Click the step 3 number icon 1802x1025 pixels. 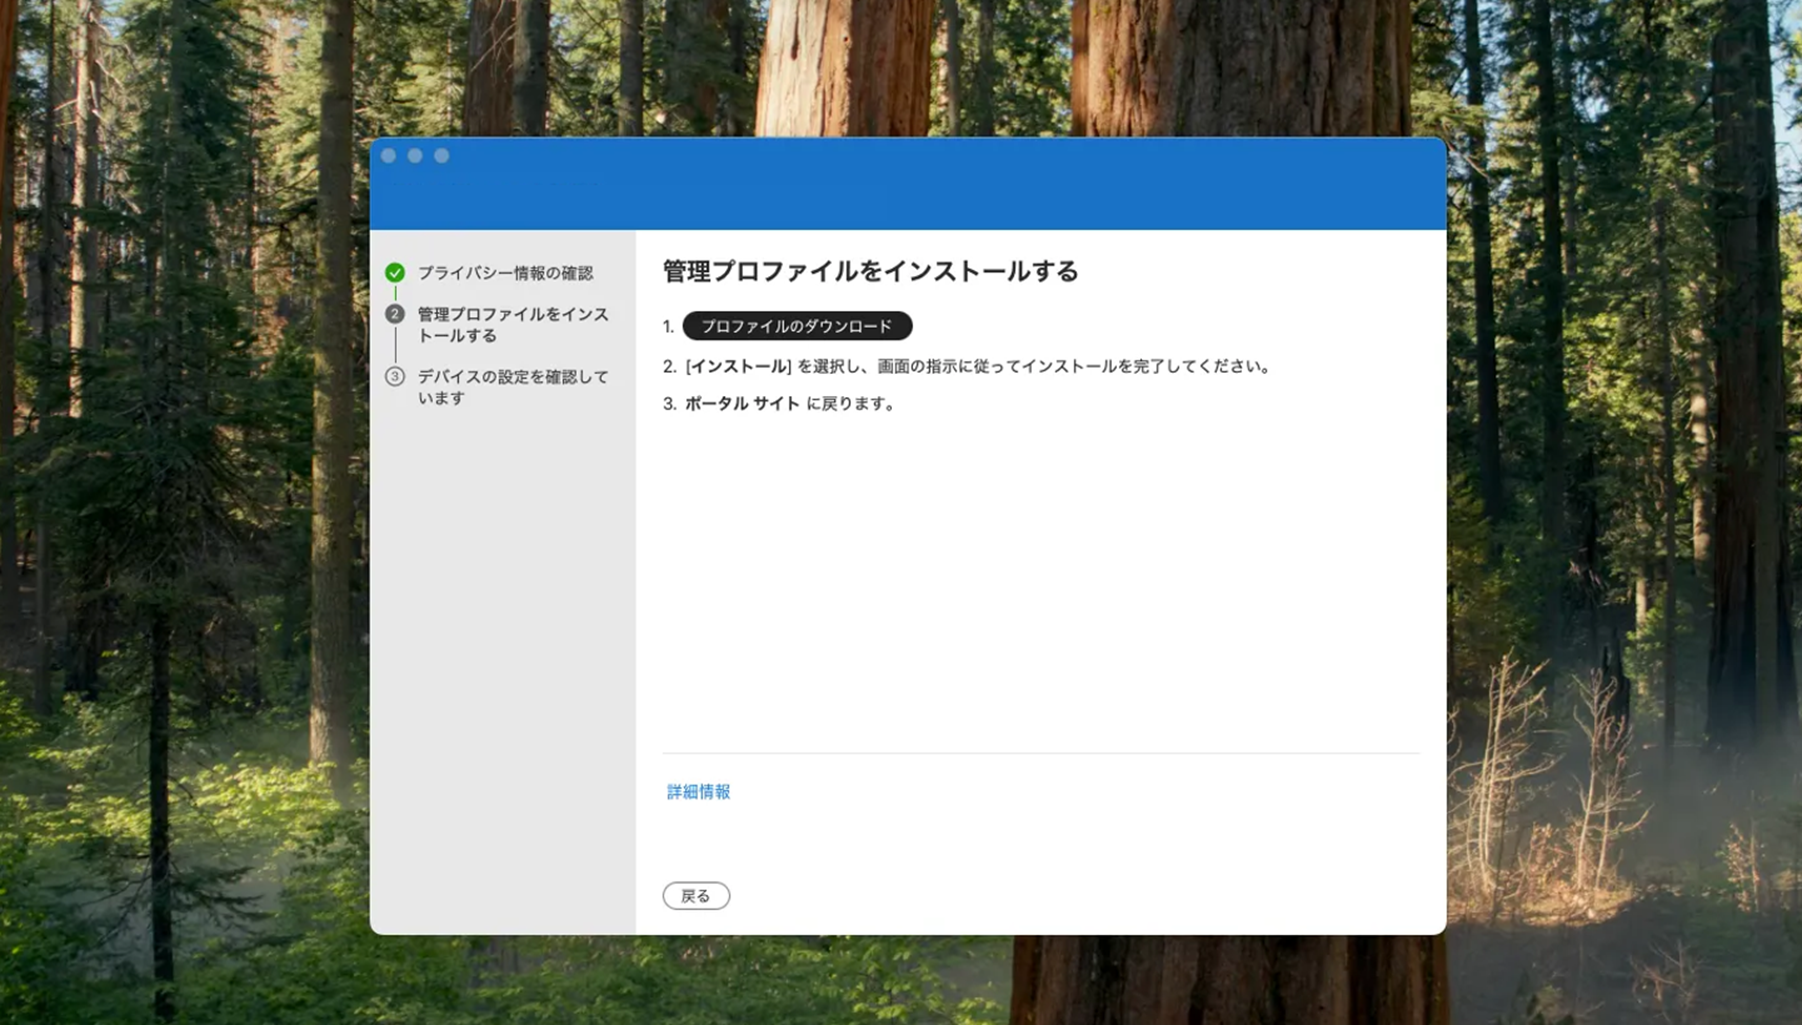pos(395,377)
